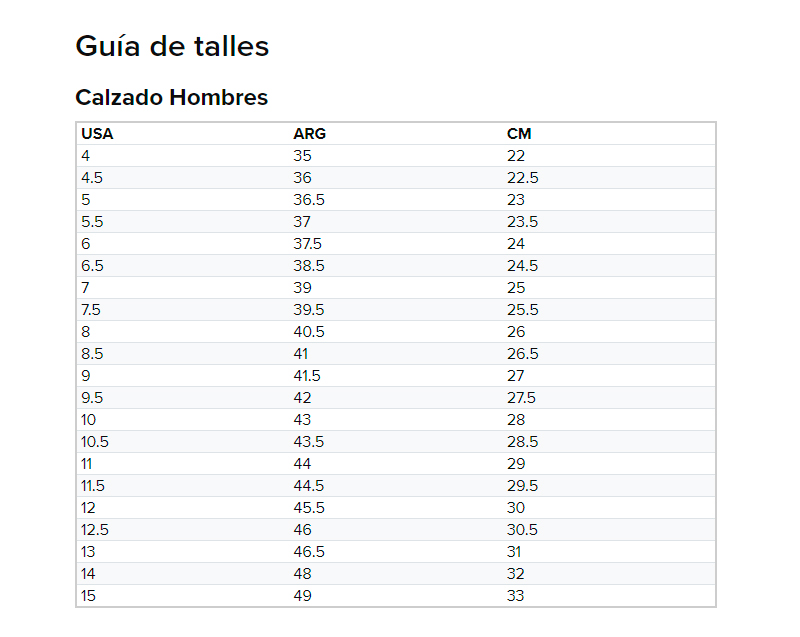Image resolution: width=800 pixels, height=637 pixels.
Task: Click the 23.5 CM cell
Action: point(522,222)
